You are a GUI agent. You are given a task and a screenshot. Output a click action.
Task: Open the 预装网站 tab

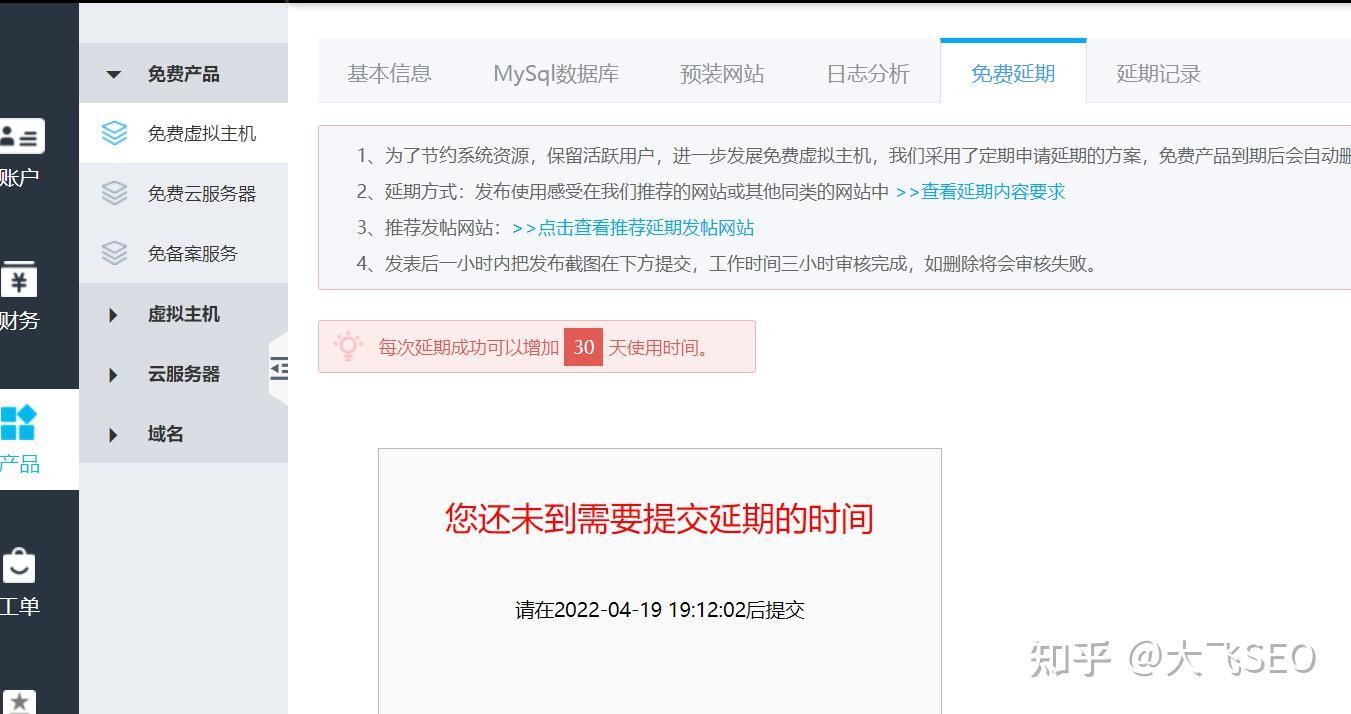[722, 73]
